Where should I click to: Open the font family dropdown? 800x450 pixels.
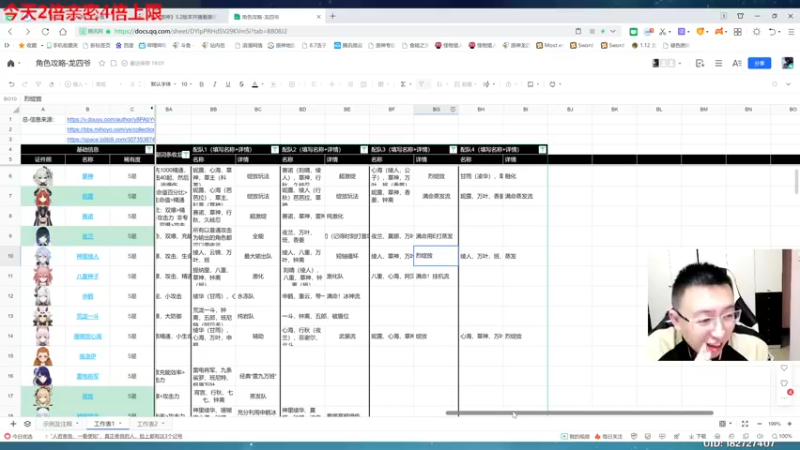(x=163, y=84)
